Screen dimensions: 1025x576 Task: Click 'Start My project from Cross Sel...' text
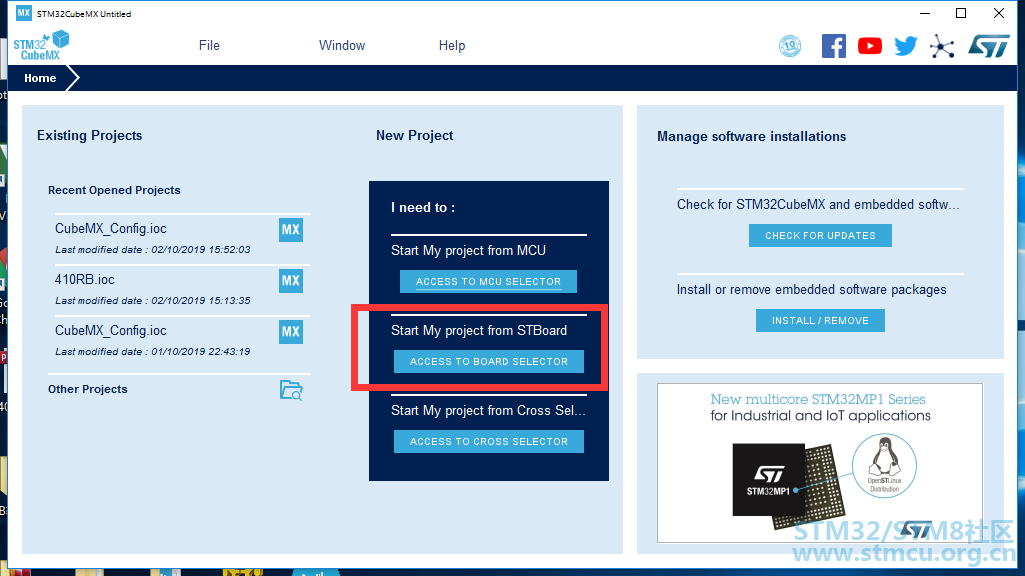488,411
